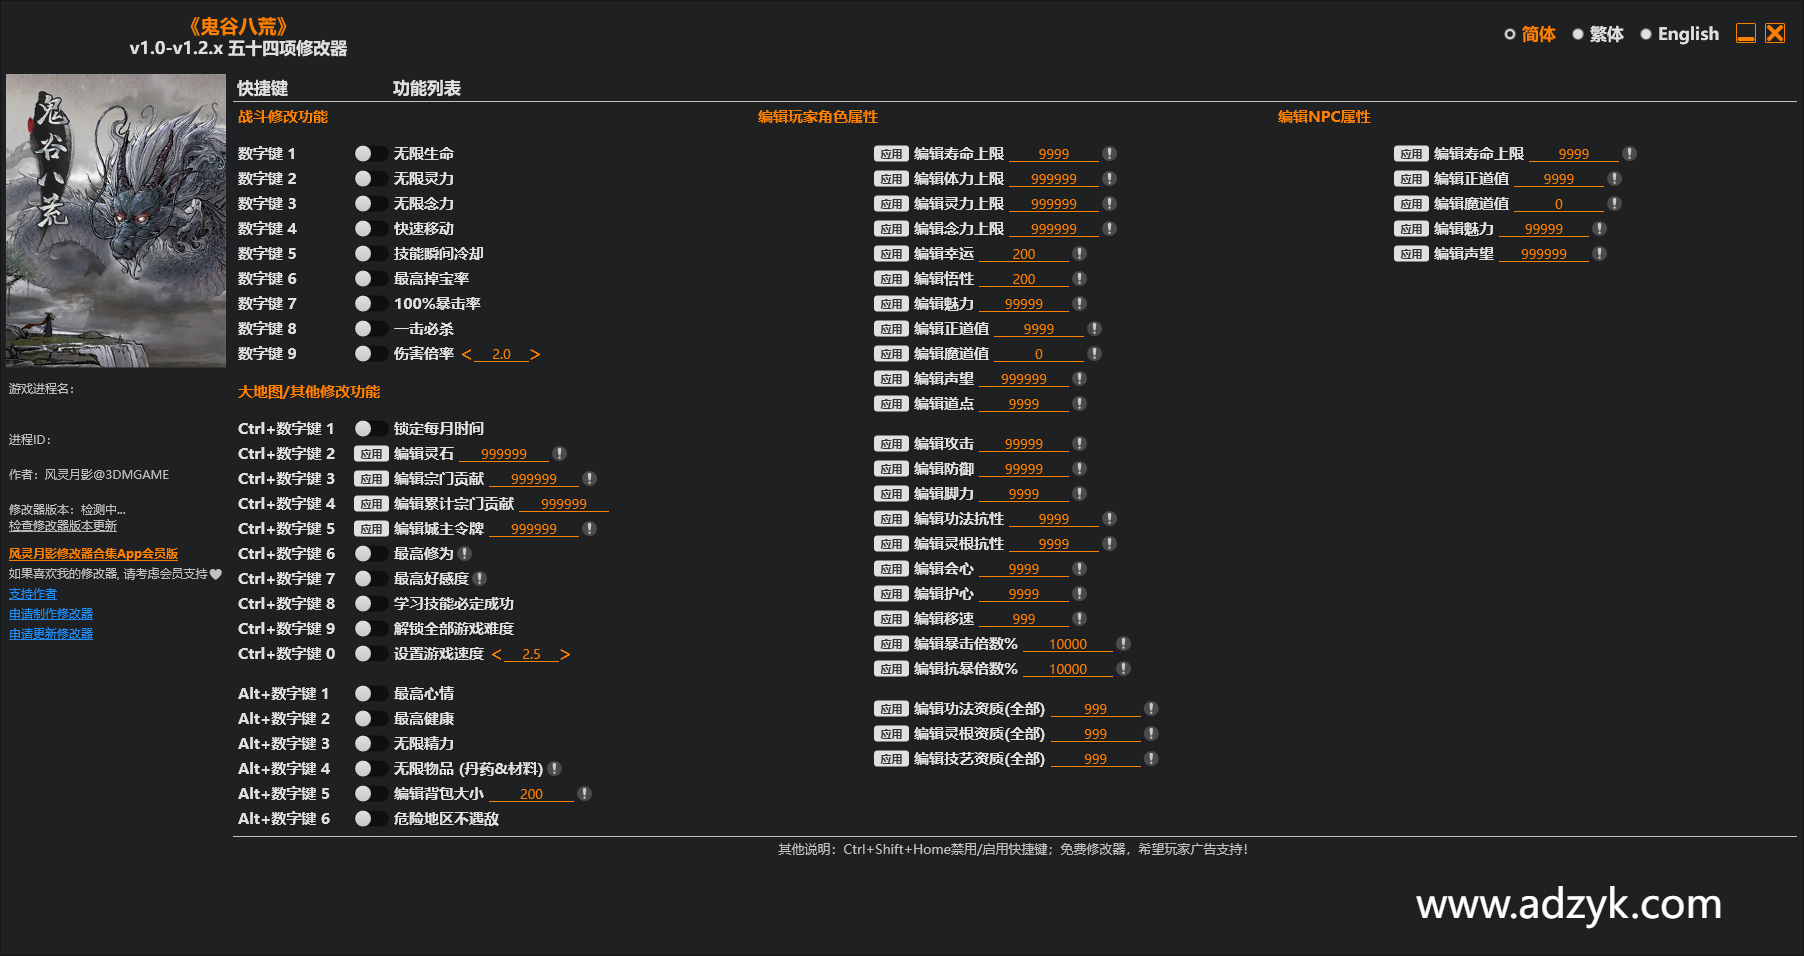Increase 设置游戏速度 with right arrow

click(x=565, y=654)
